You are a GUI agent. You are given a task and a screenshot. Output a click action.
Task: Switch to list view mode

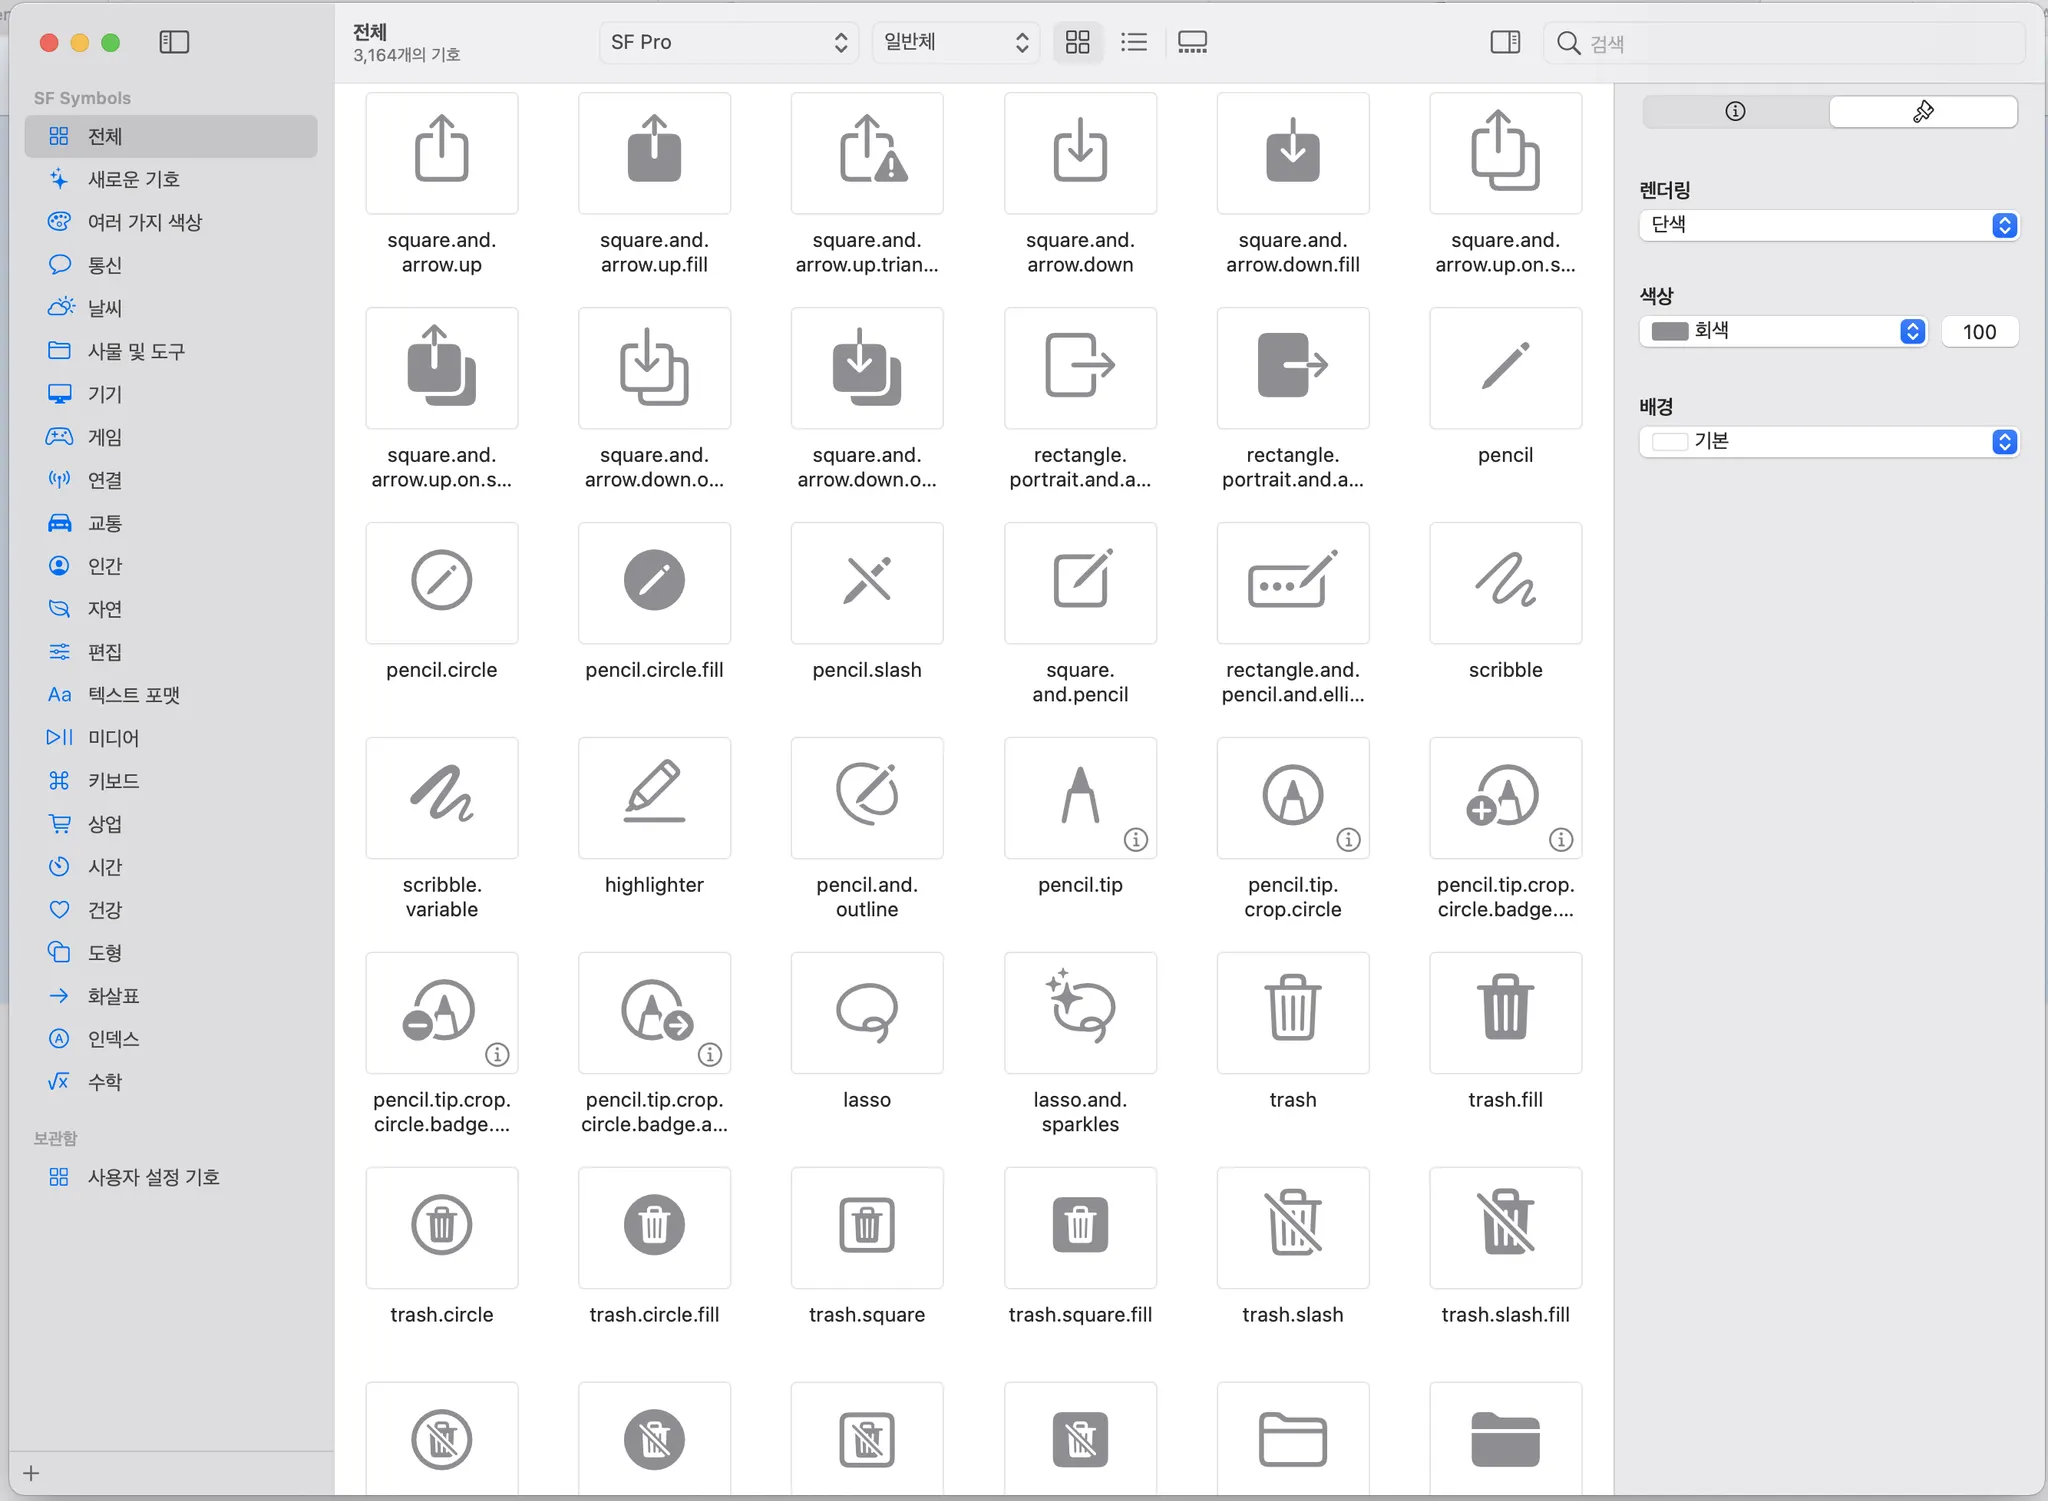pos(1133,42)
